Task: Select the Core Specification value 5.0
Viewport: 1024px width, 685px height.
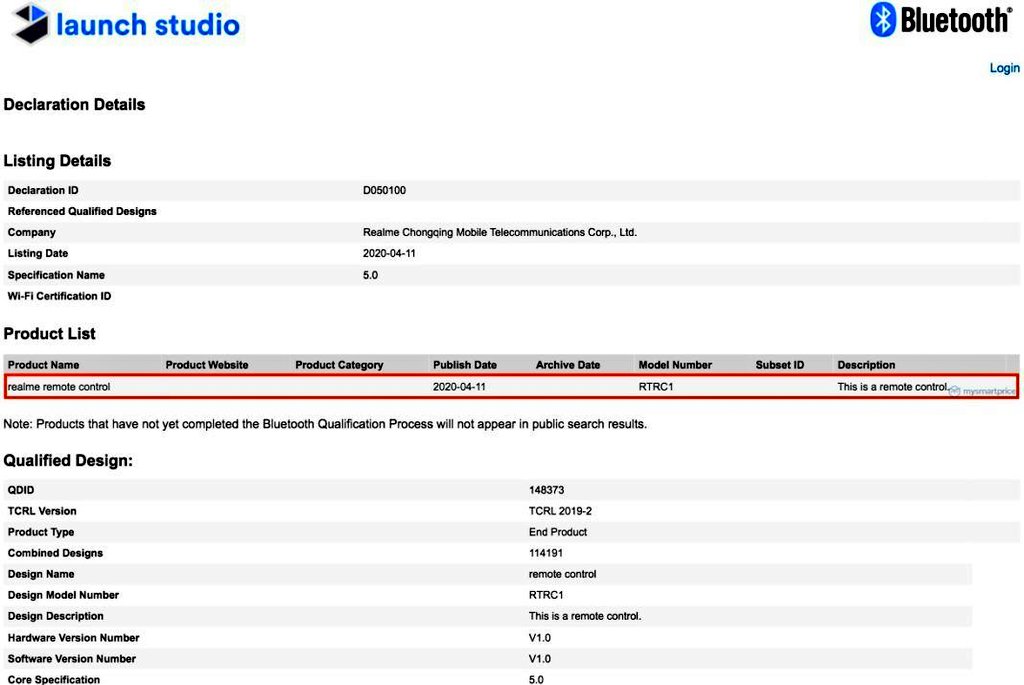Action: [536, 679]
